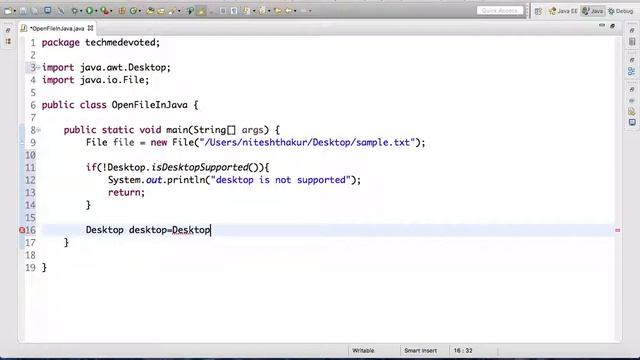Switch to the Java EE perspective

(563, 11)
